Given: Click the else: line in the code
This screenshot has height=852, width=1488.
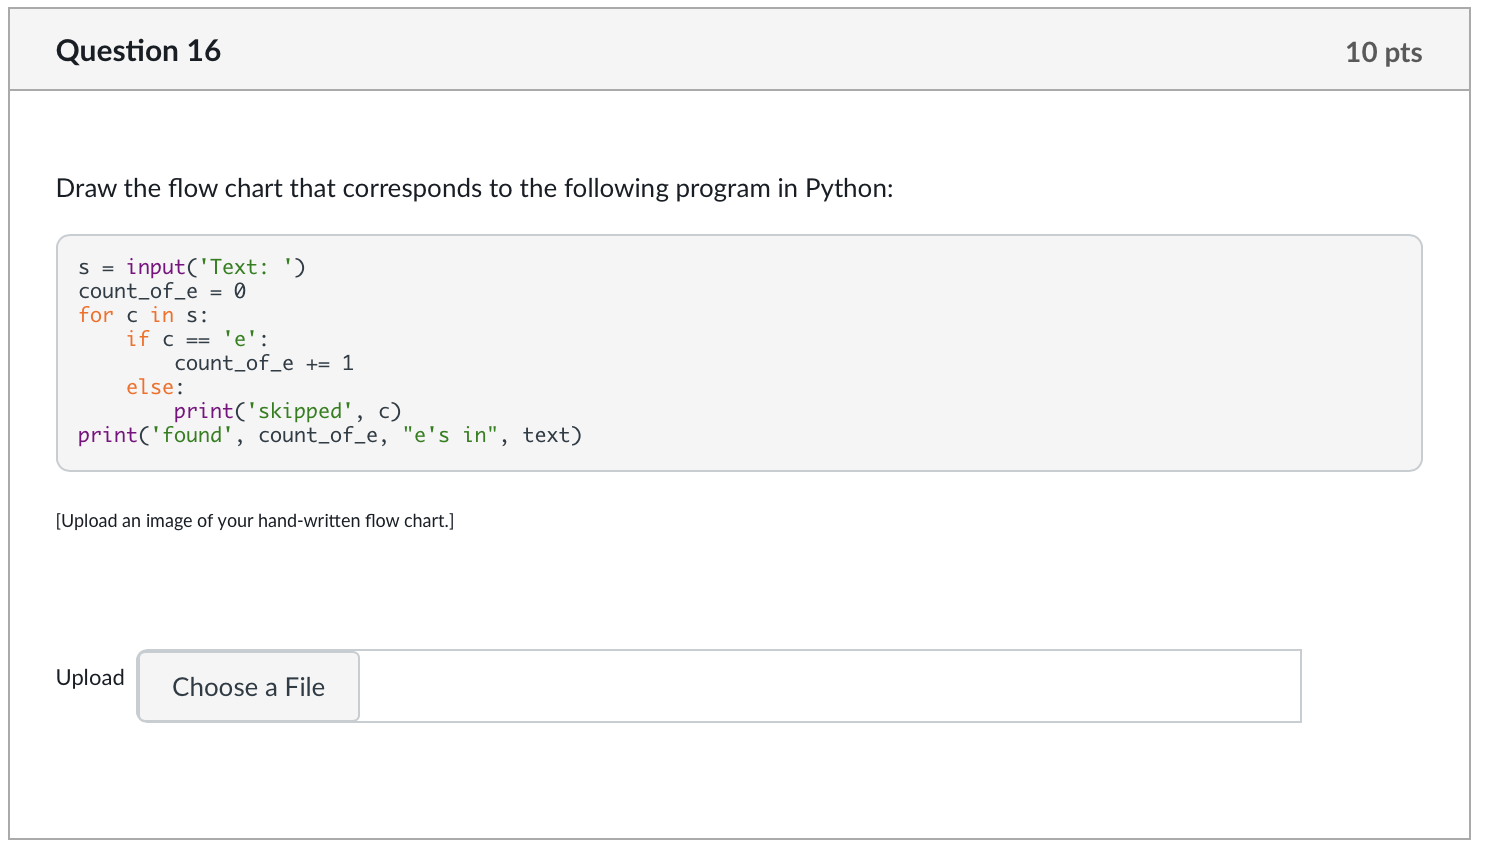Looking at the screenshot, I should coord(150,386).
